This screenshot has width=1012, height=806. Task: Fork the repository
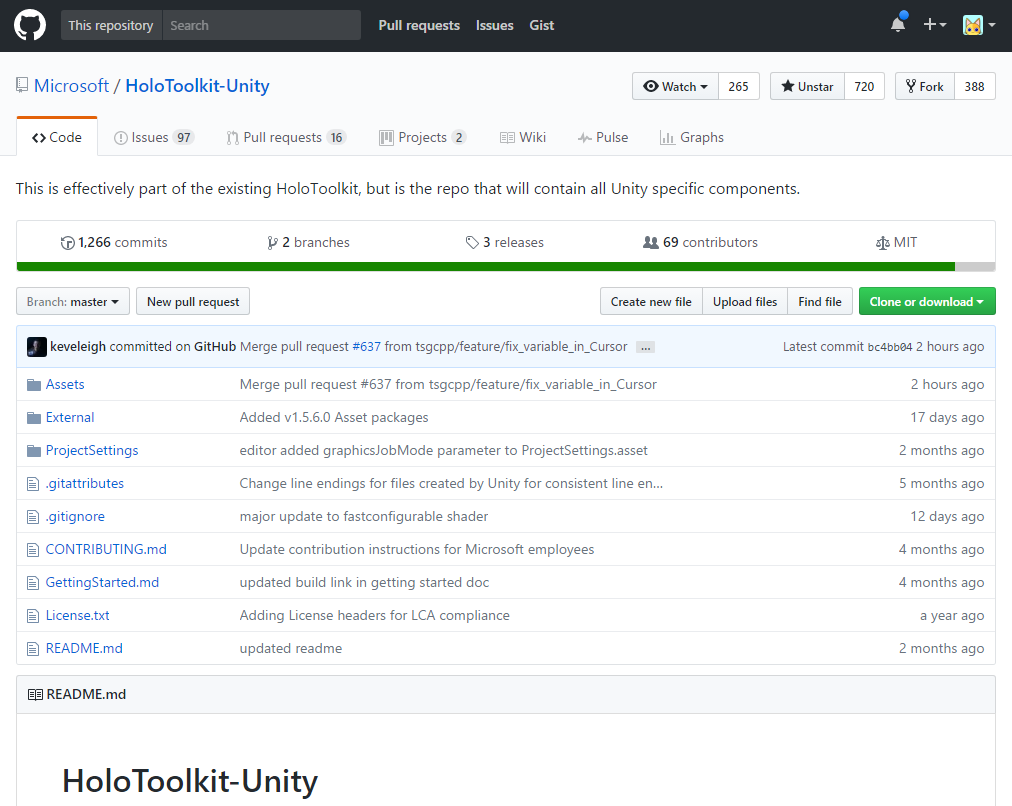[925, 86]
